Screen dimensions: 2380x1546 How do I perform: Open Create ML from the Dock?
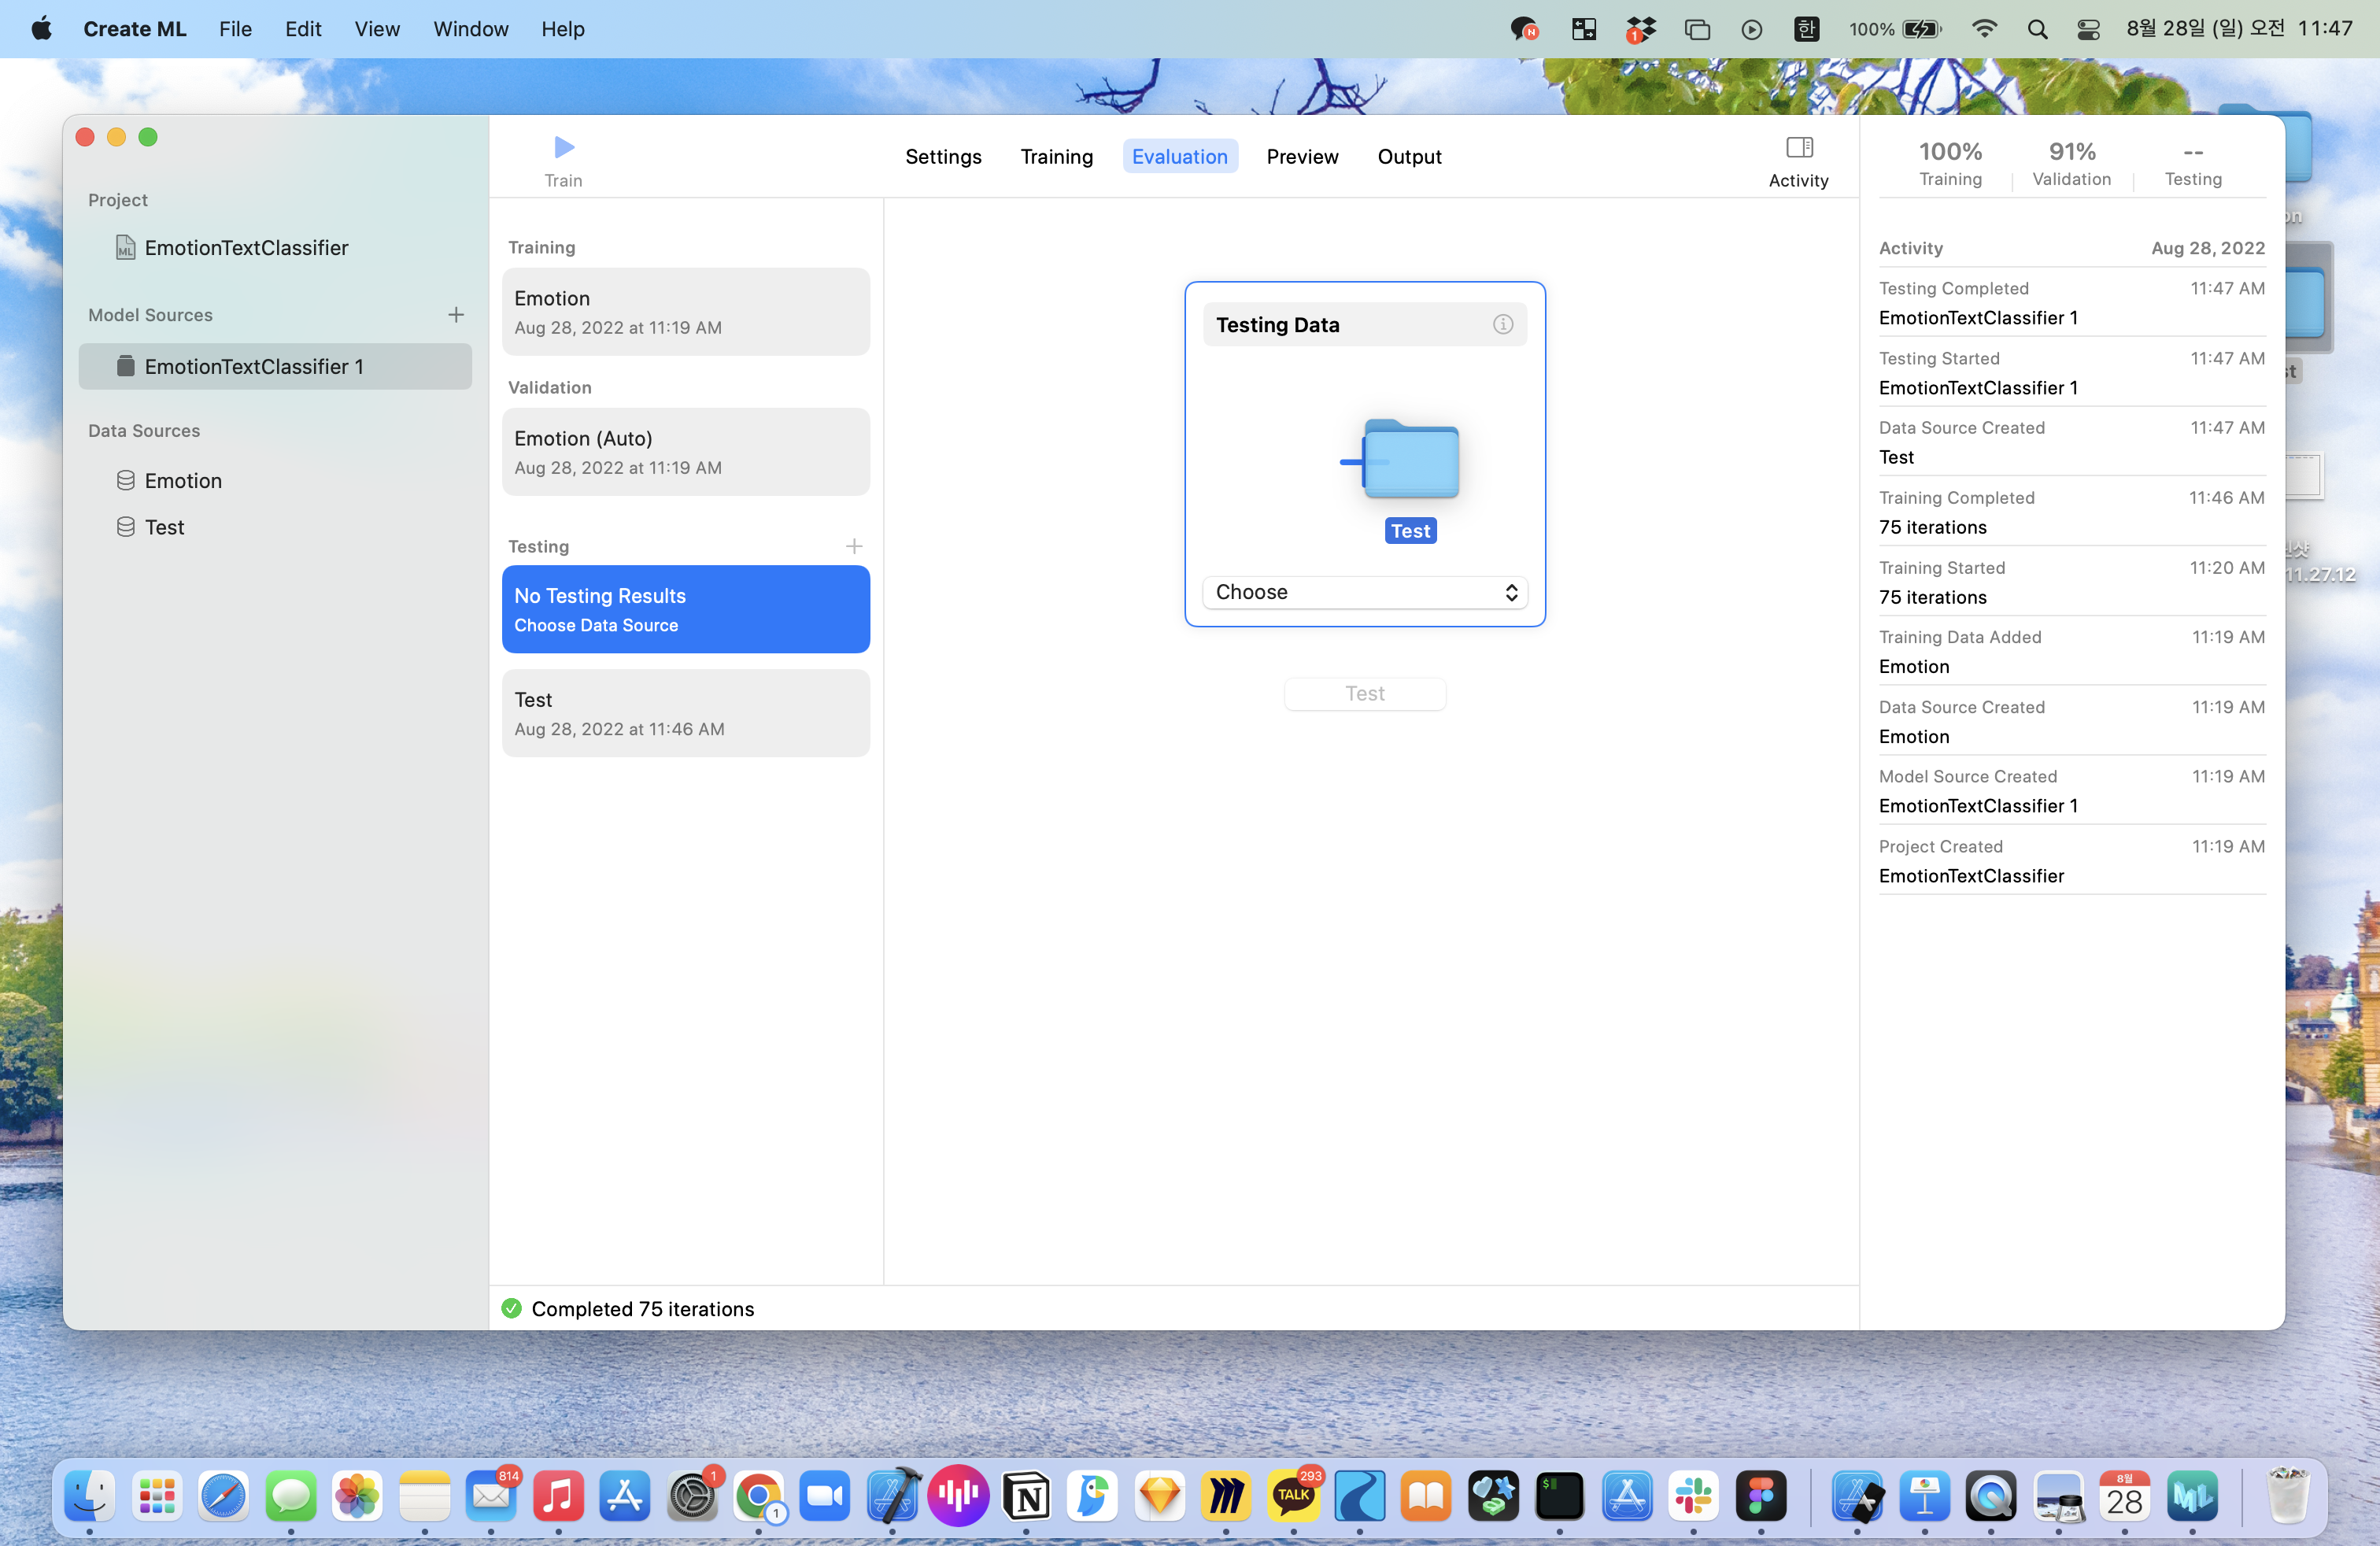[x=2192, y=1496]
